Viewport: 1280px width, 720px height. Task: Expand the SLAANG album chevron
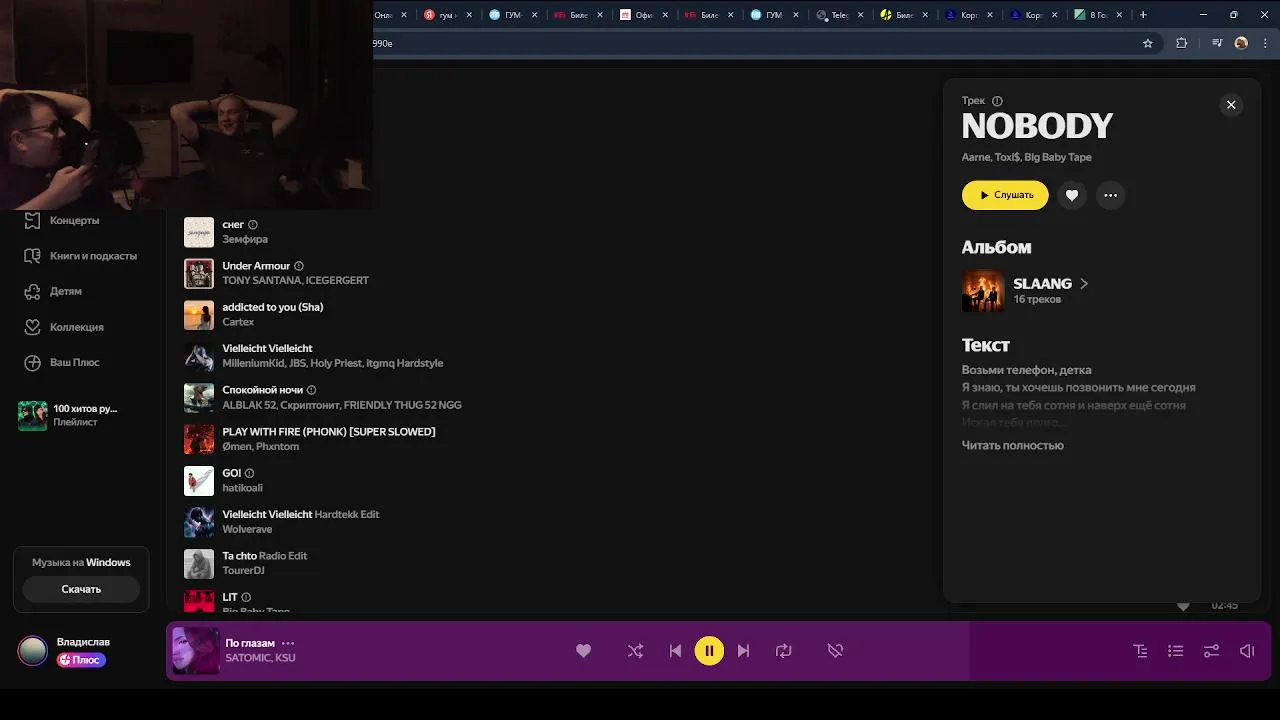(x=1084, y=284)
